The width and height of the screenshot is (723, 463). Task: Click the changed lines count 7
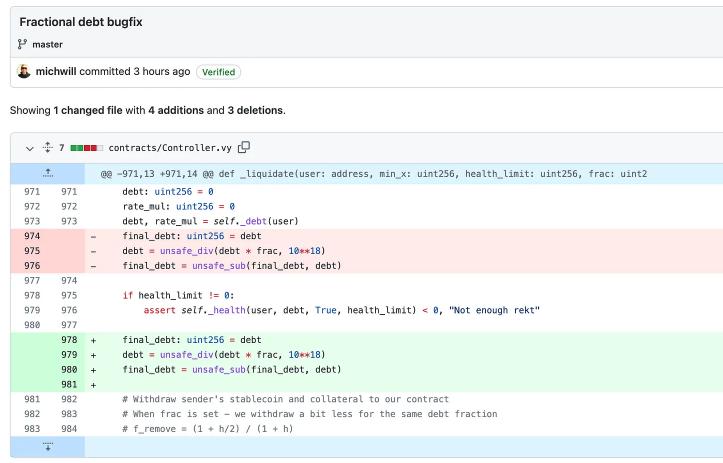[x=61, y=148]
